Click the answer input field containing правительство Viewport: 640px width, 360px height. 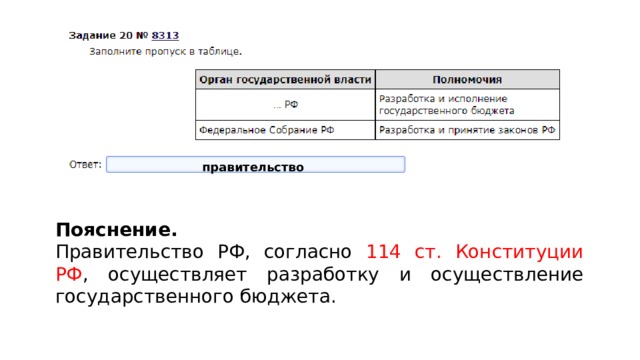tap(256, 164)
